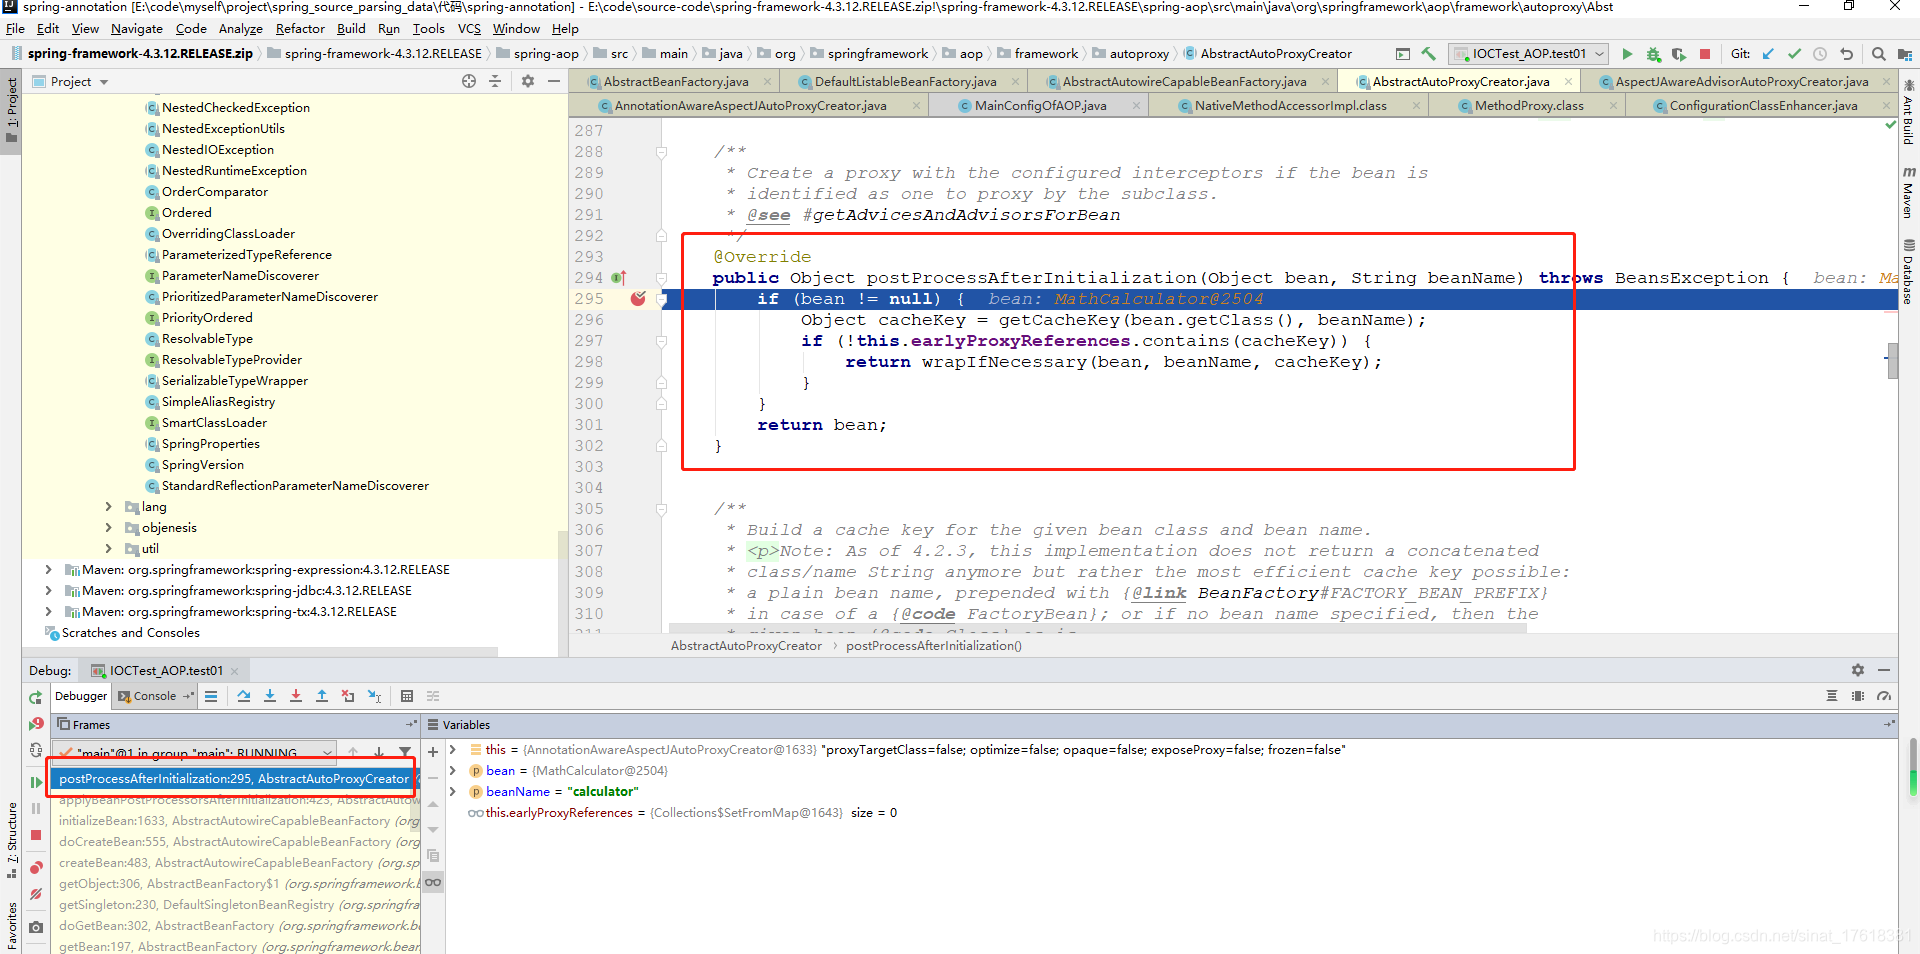Show execution point in debugger toolbar
Viewport: 1920px width, 954px height.
pos(211,696)
